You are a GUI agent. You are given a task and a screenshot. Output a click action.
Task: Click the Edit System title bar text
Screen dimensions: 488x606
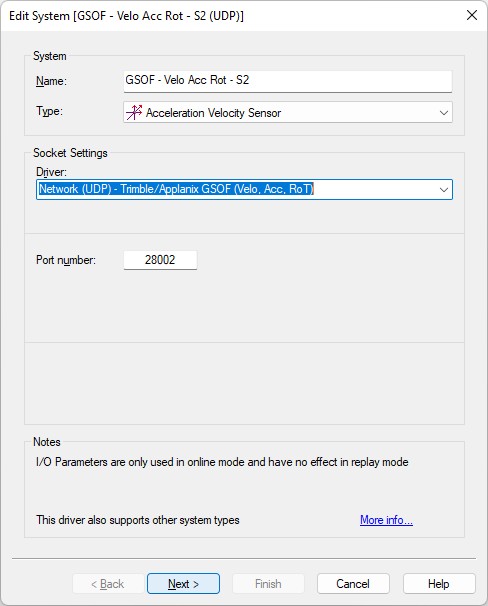tap(126, 16)
